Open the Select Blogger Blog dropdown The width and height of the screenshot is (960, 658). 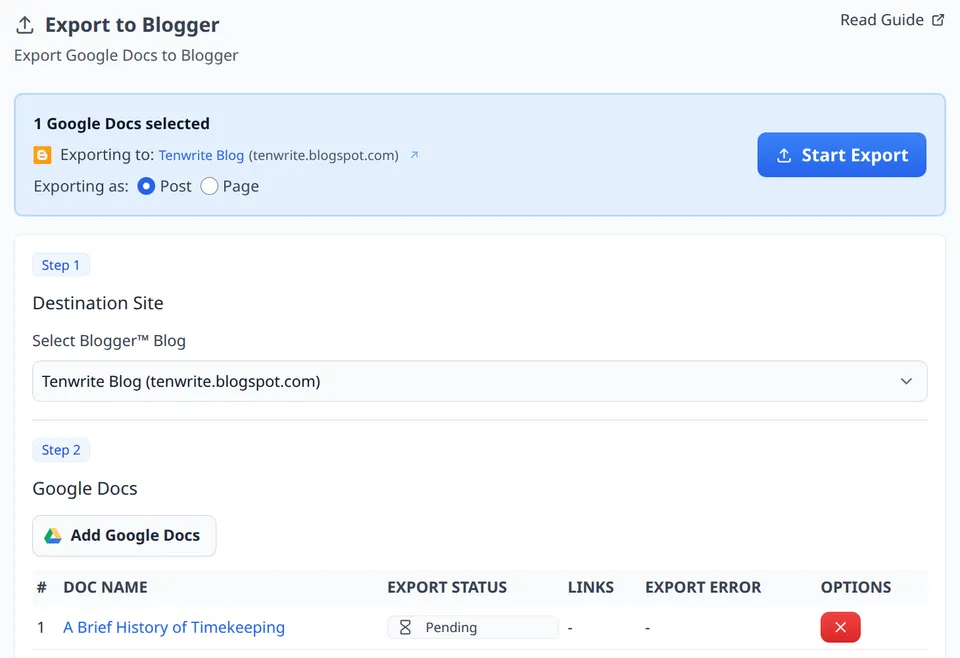pyautogui.click(x=479, y=381)
